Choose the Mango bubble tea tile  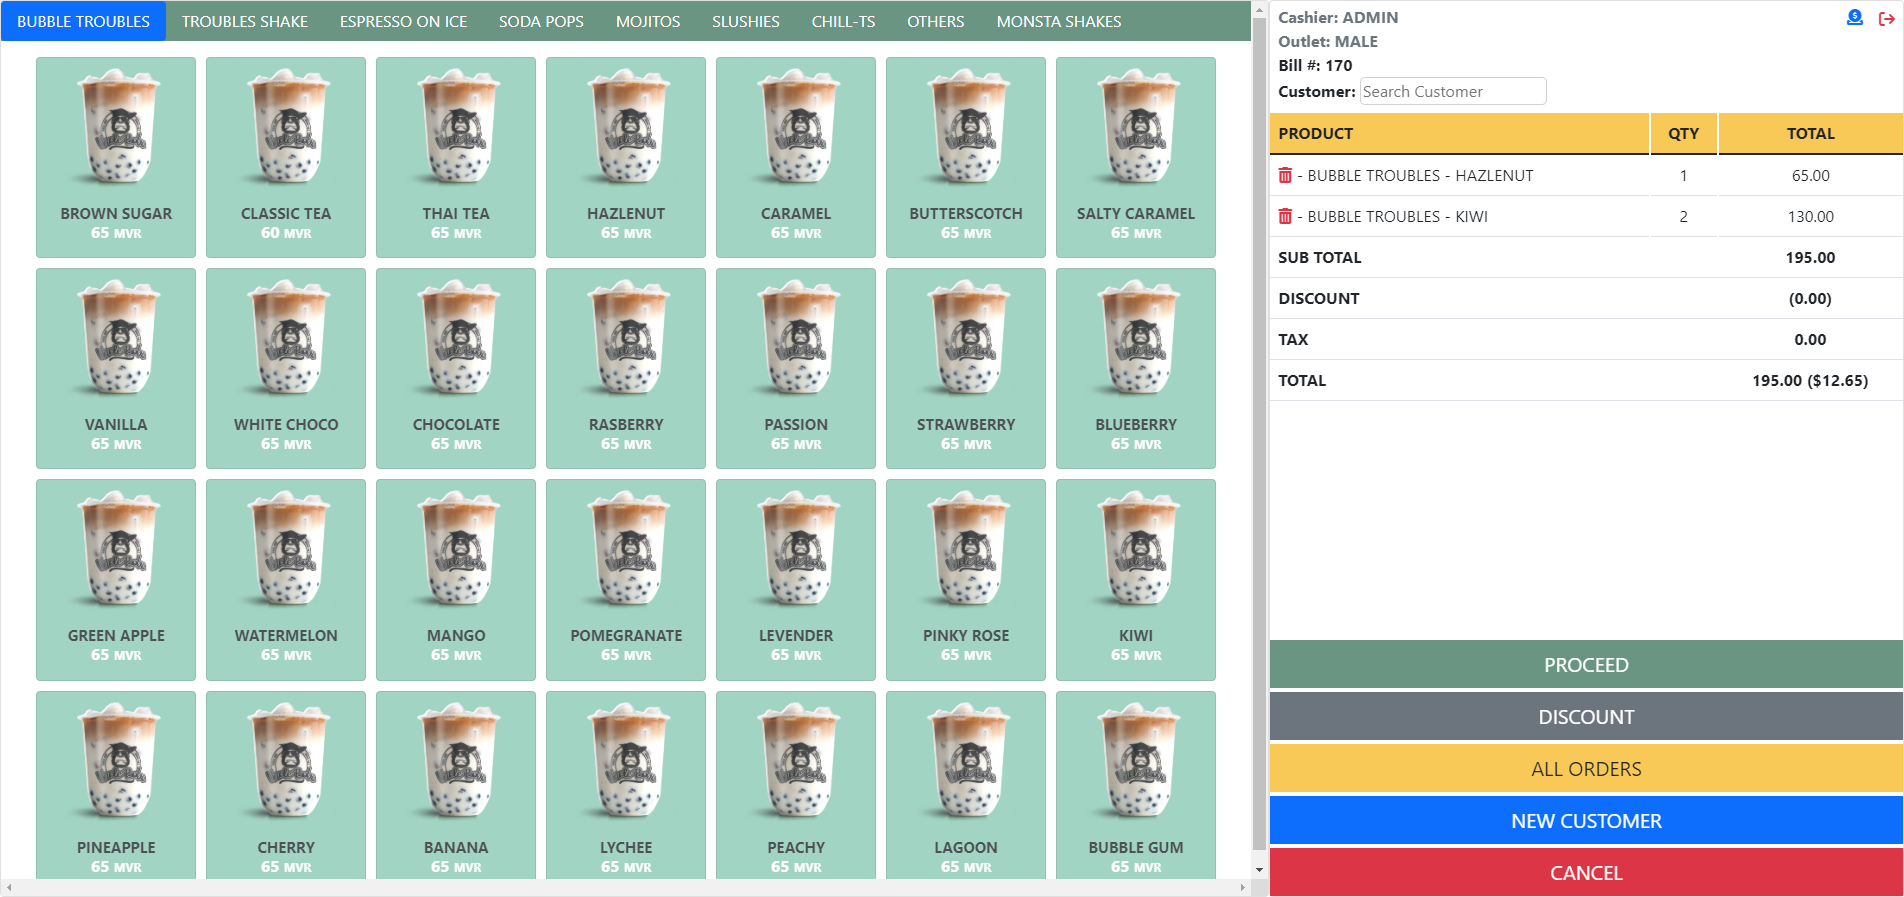pyautogui.click(x=456, y=579)
